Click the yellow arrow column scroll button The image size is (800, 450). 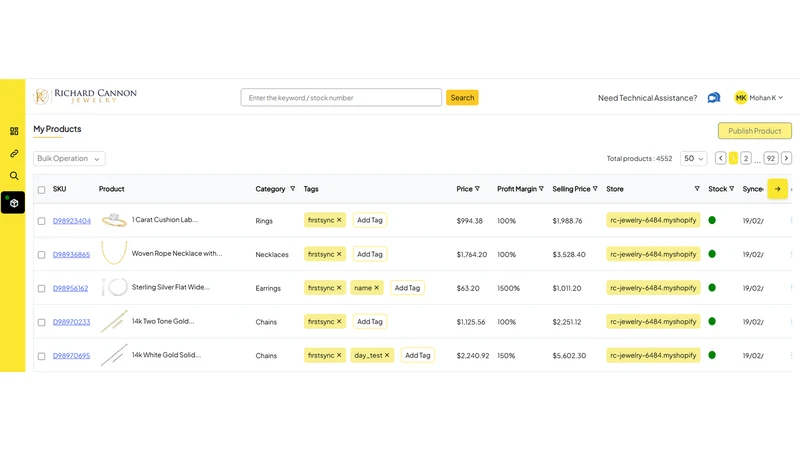[x=778, y=189]
